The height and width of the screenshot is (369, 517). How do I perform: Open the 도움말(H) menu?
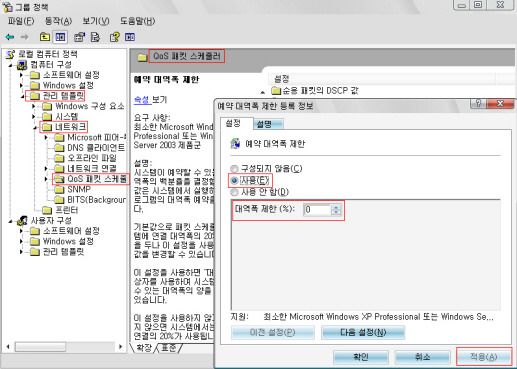pyautogui.click(x=137, y=21)
